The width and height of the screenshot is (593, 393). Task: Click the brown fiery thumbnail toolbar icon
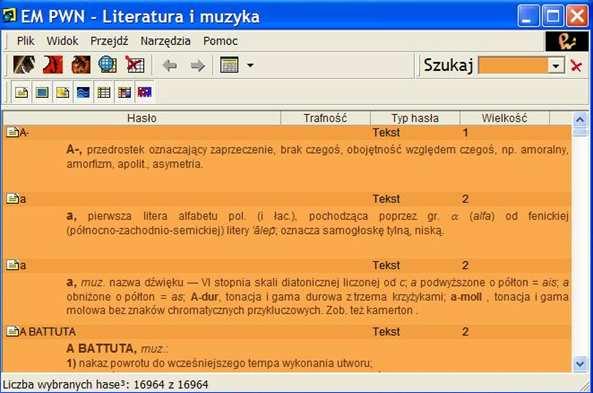(x=81, y=65)
